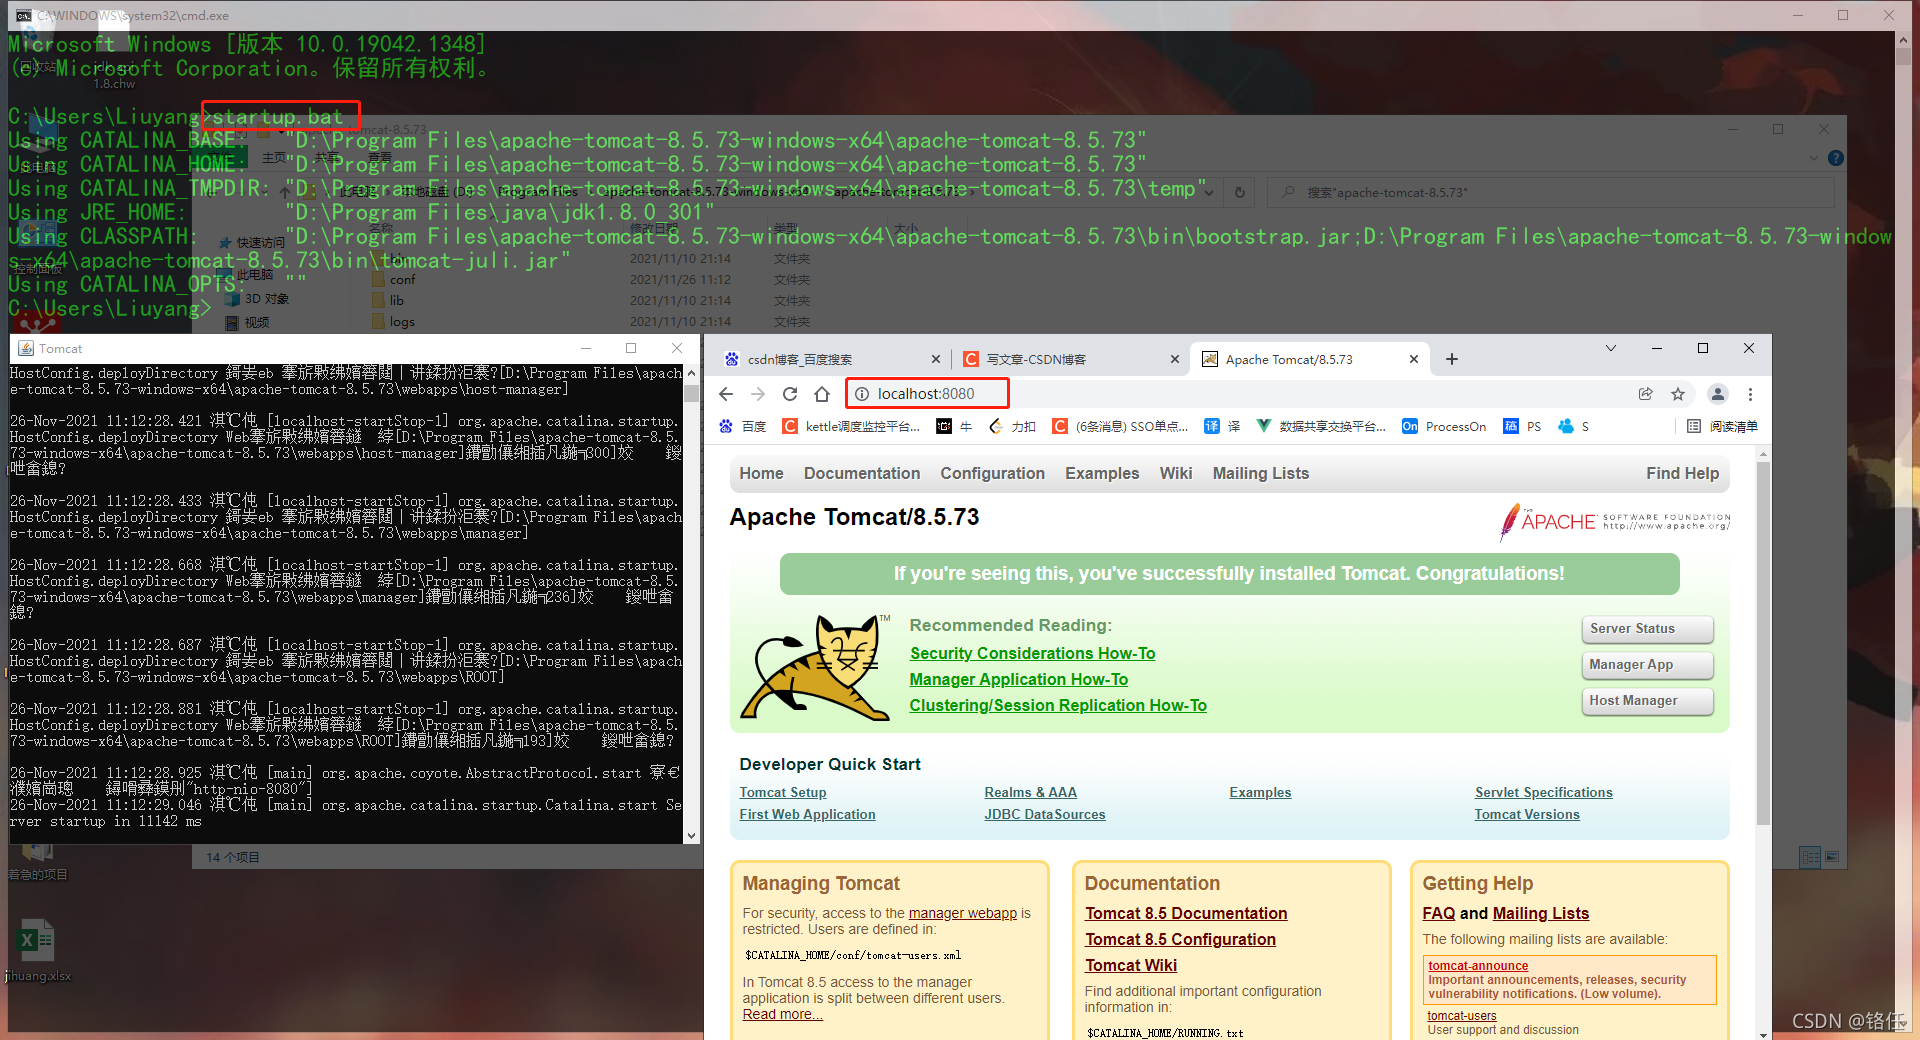The width and height of the screenshot is (1920, 1040).
Task: Open Tomcat Versions link
Action: pos(1527,814)
